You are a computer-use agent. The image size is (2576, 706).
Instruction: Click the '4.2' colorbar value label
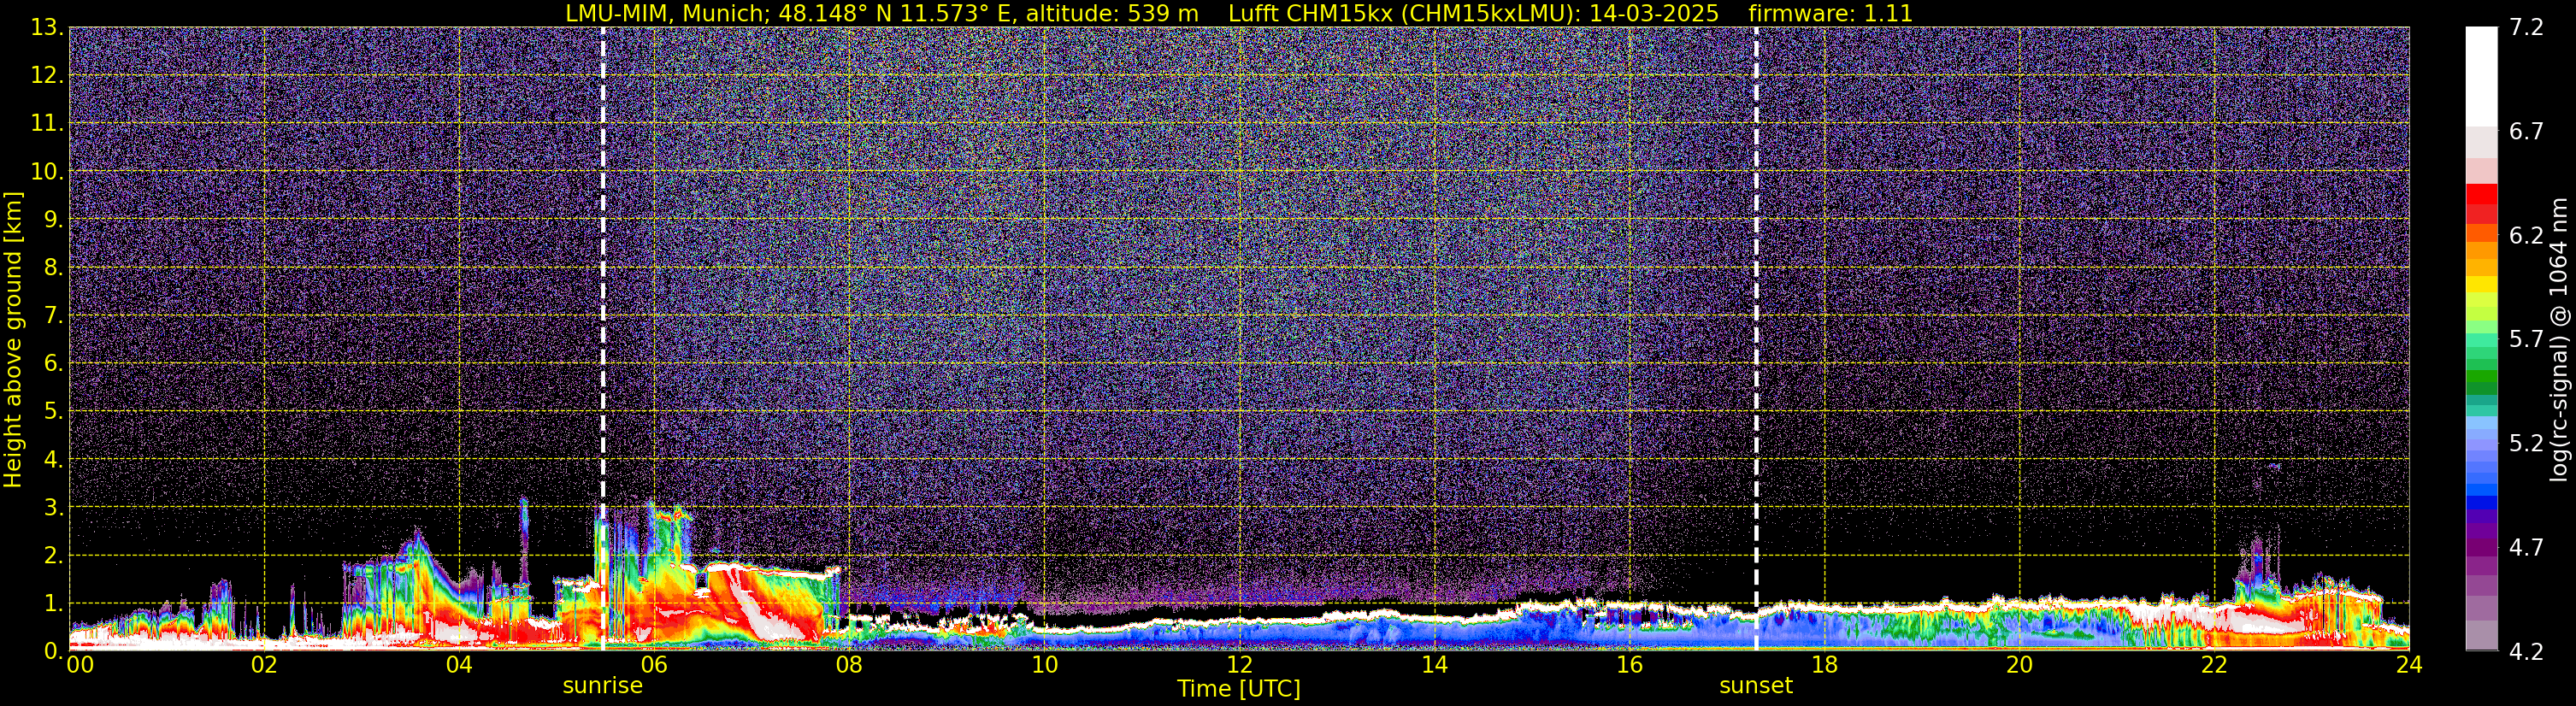coord(2527,651)
